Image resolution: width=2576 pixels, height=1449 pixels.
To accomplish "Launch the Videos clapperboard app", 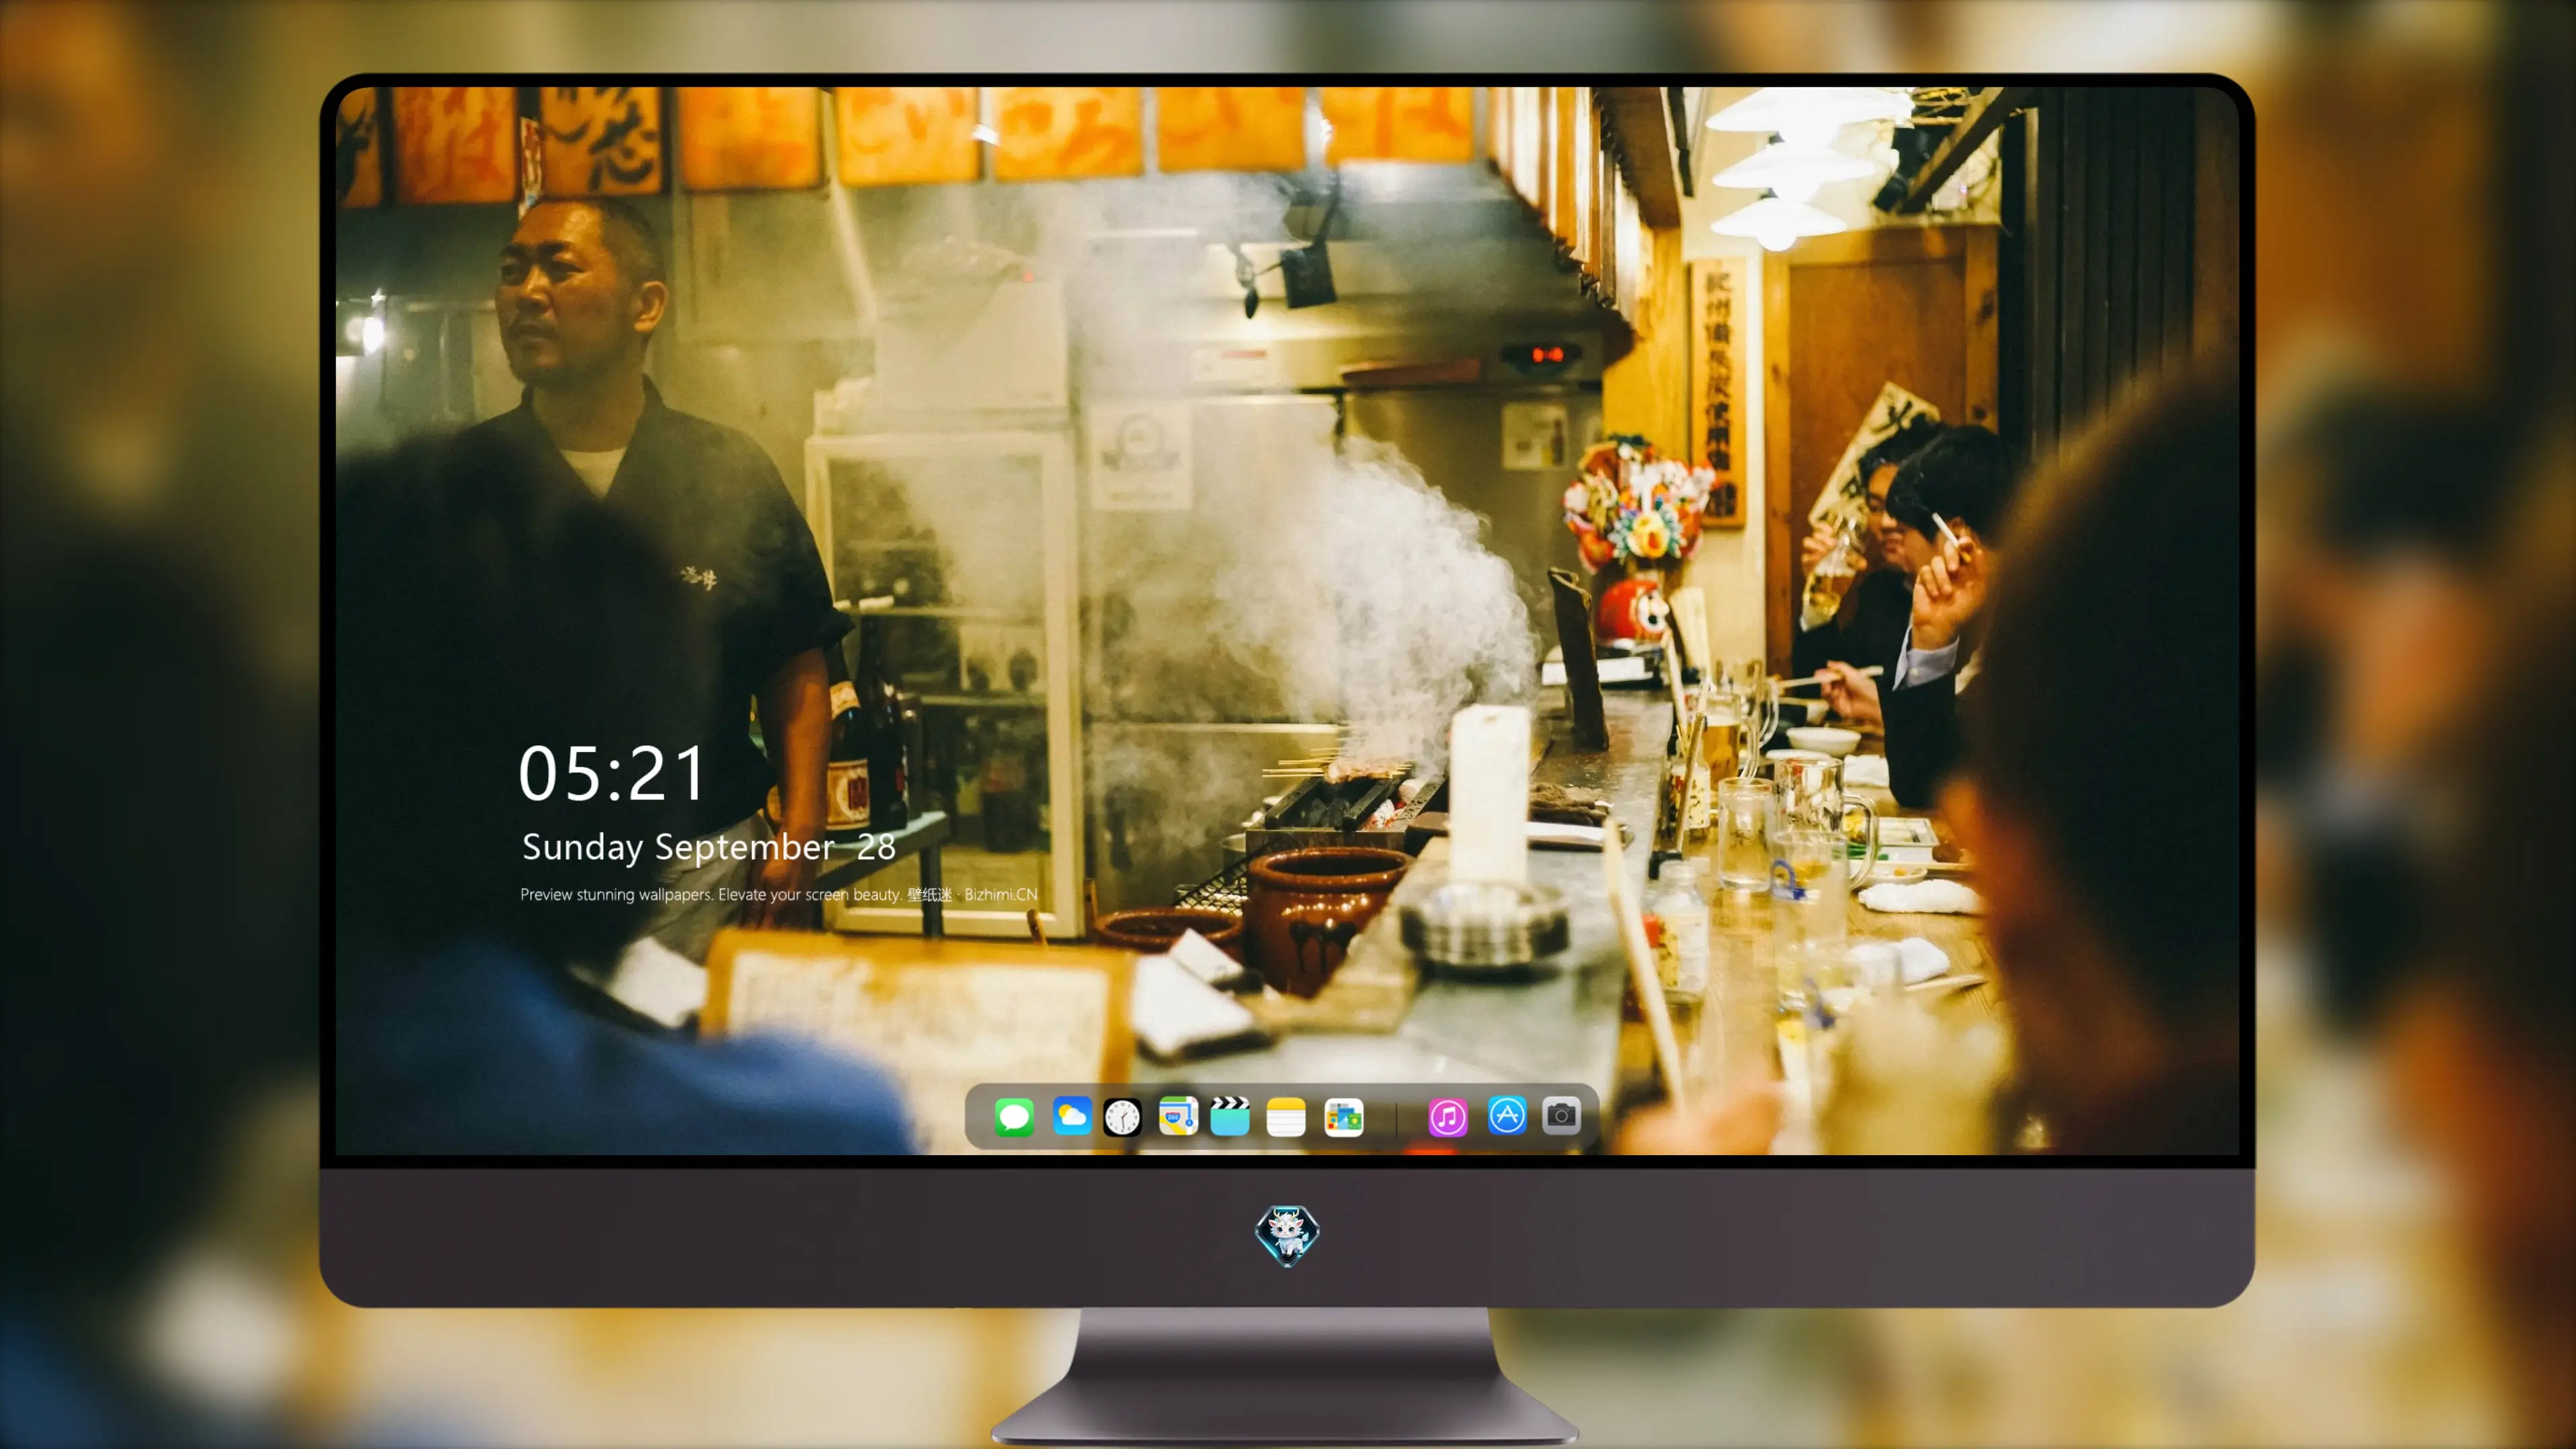I will [1230, 1116].
